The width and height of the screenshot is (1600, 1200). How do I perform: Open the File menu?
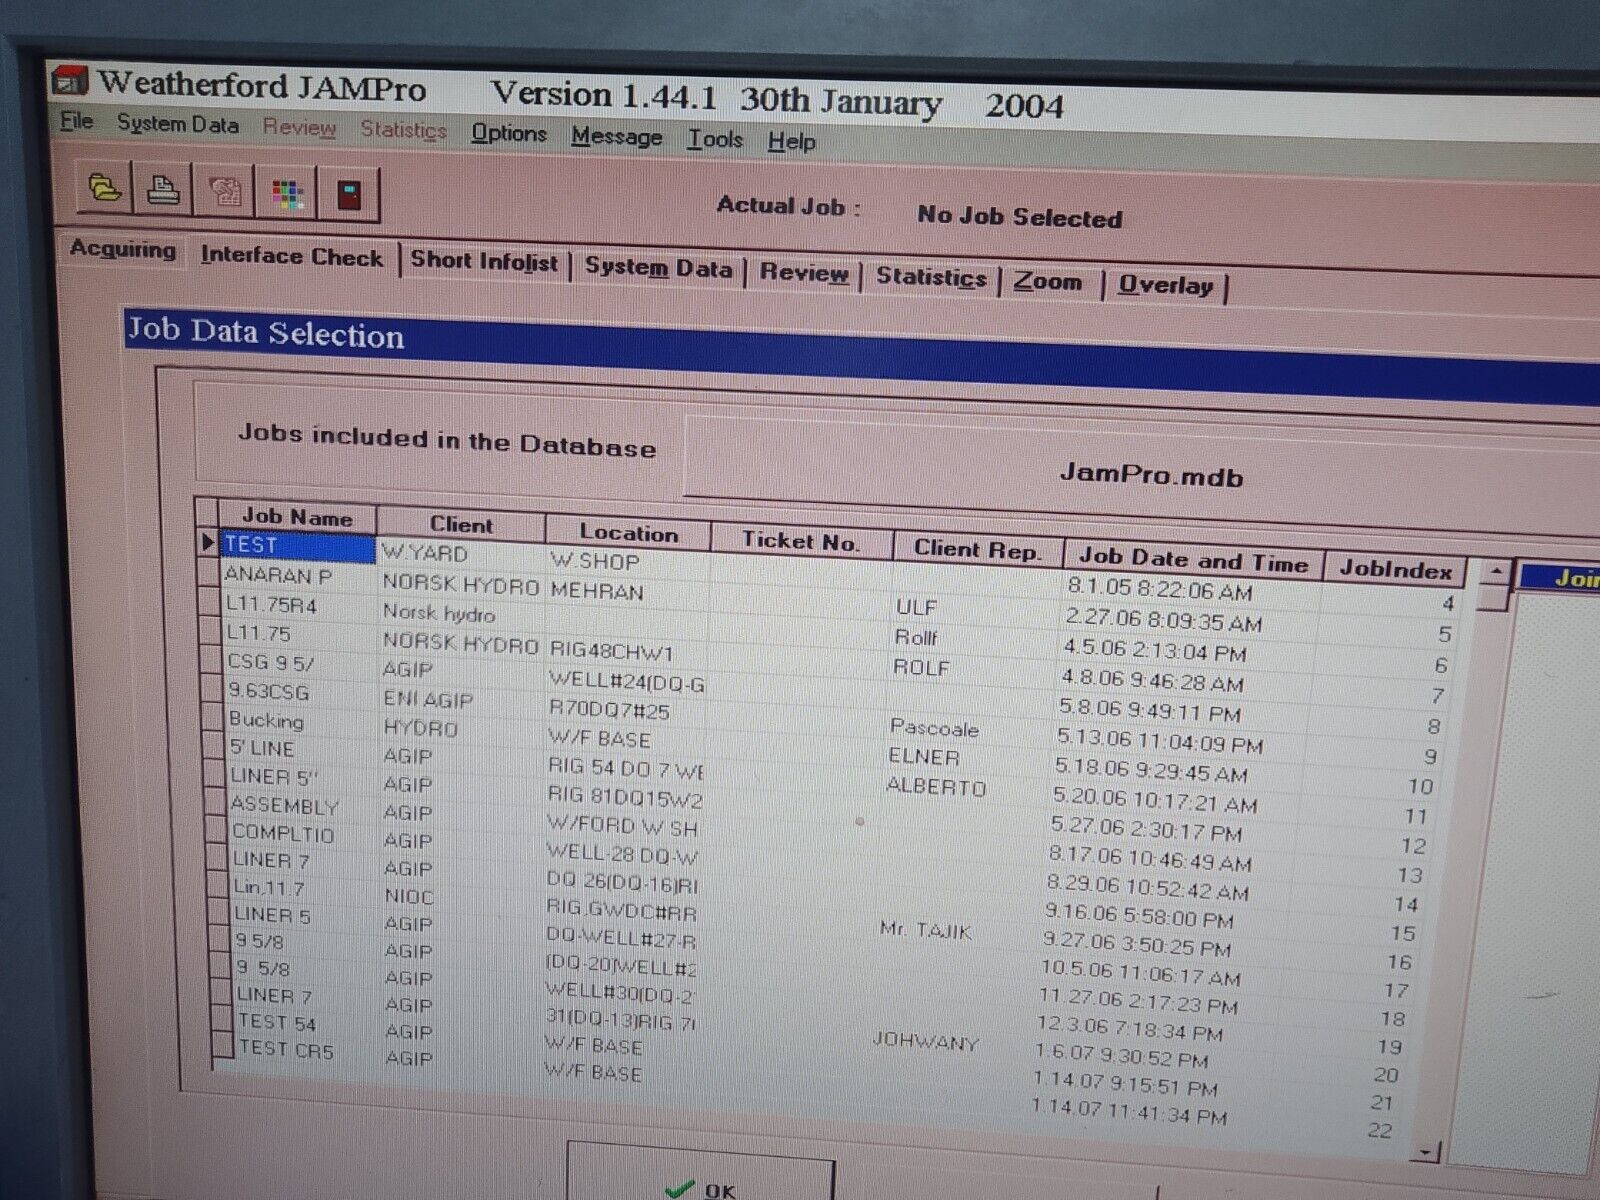tap(76, 122)
